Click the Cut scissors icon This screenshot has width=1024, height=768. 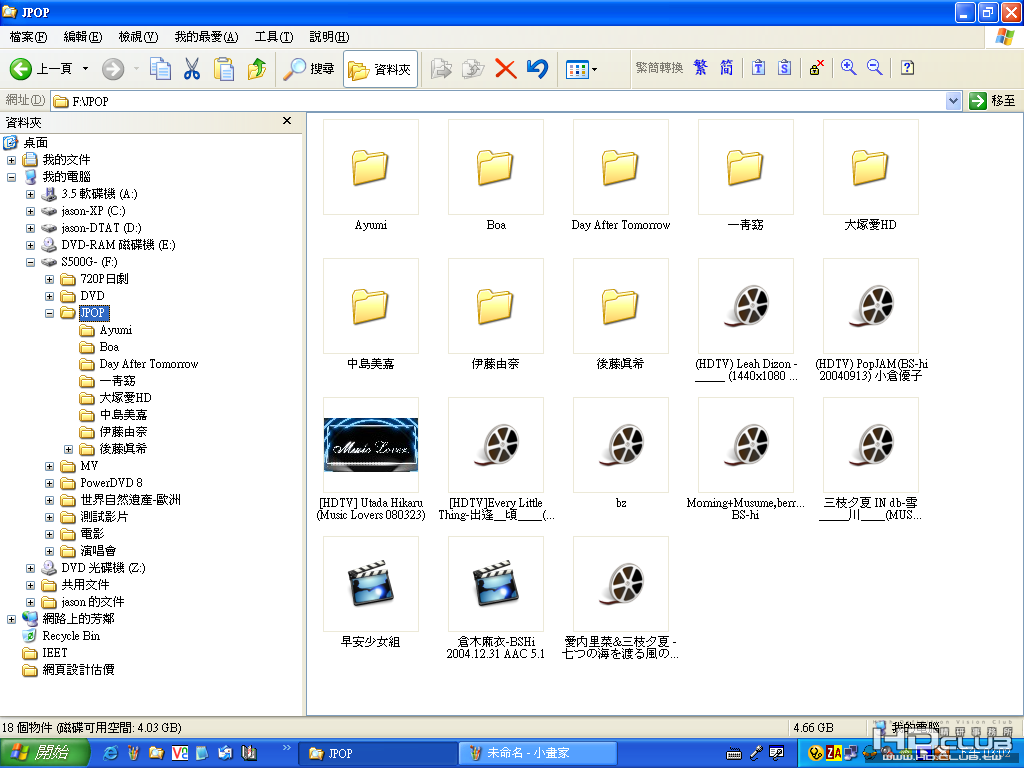click(x=192, y=69)
